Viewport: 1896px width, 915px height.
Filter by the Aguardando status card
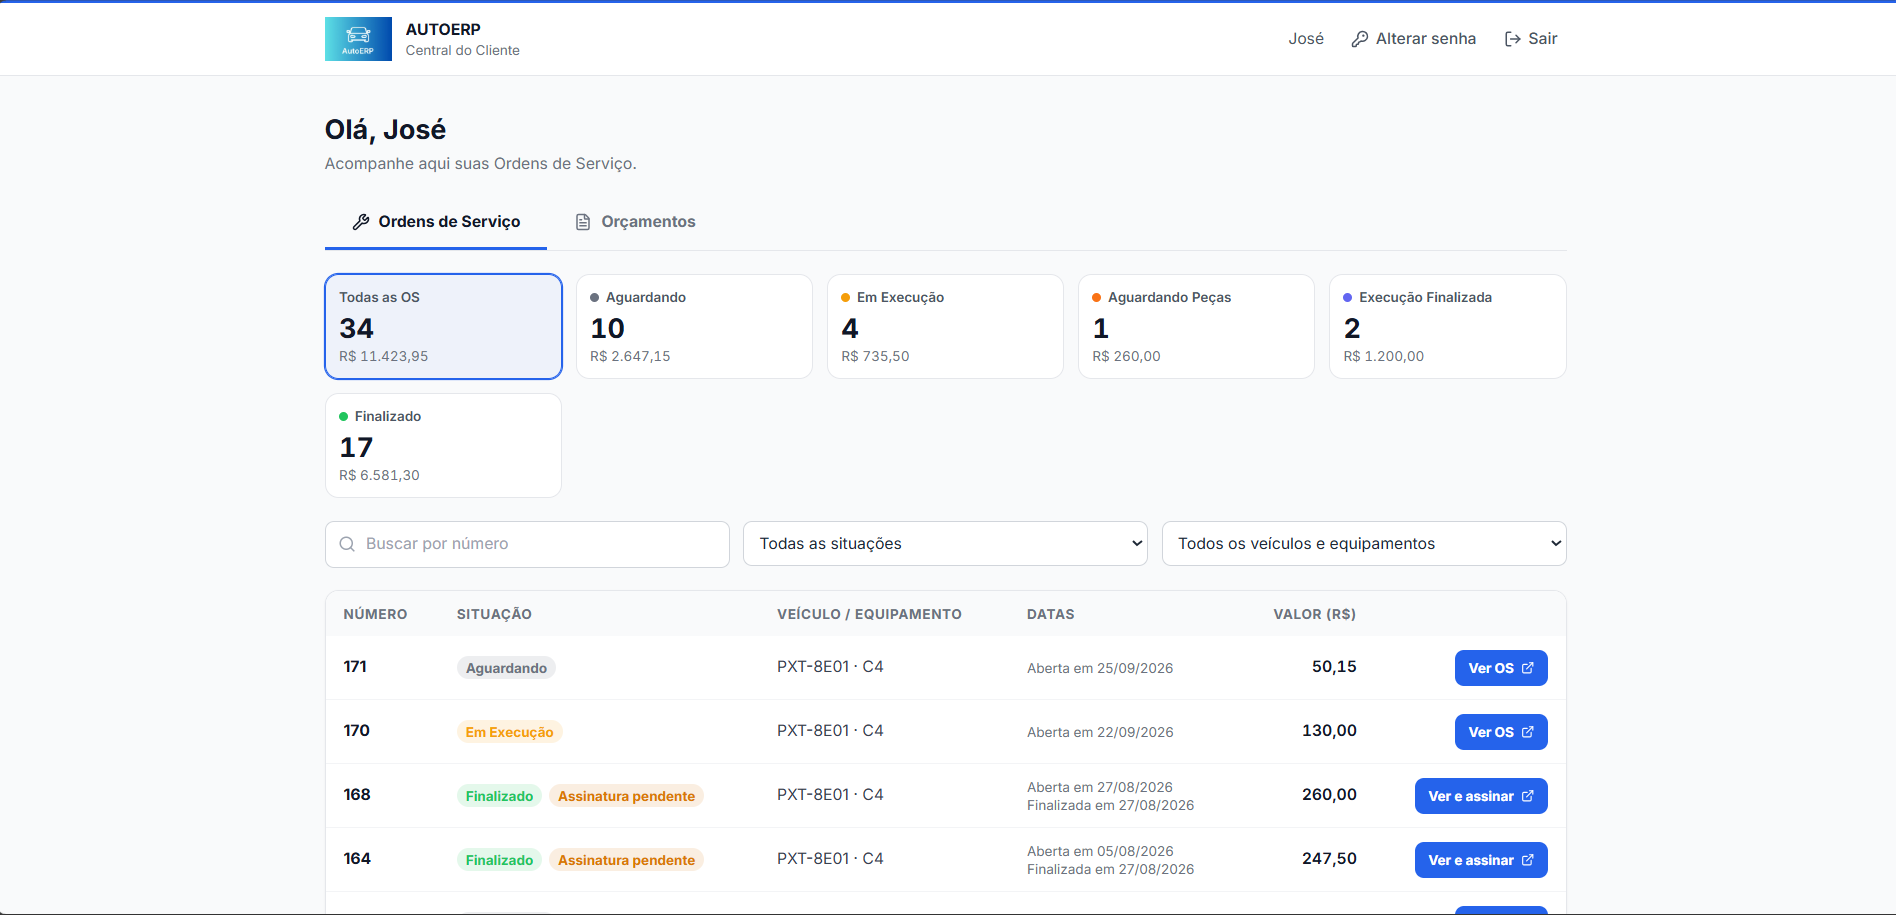point(694,327)
